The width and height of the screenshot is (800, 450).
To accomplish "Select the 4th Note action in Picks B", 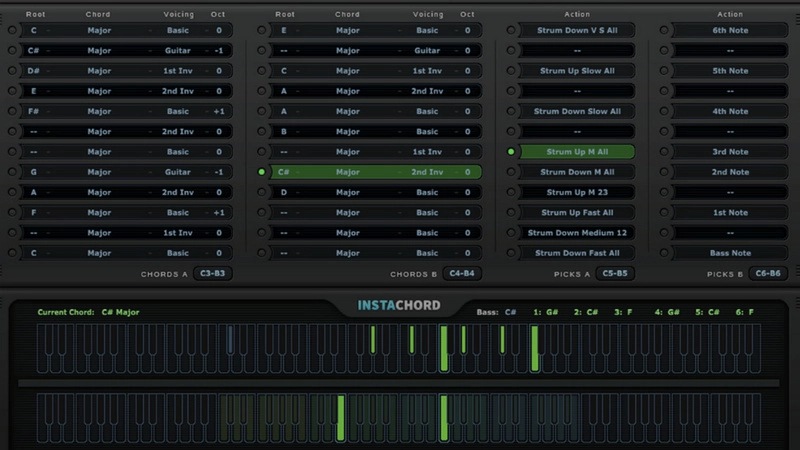I will pyautogui.click(x=730, y=111).
